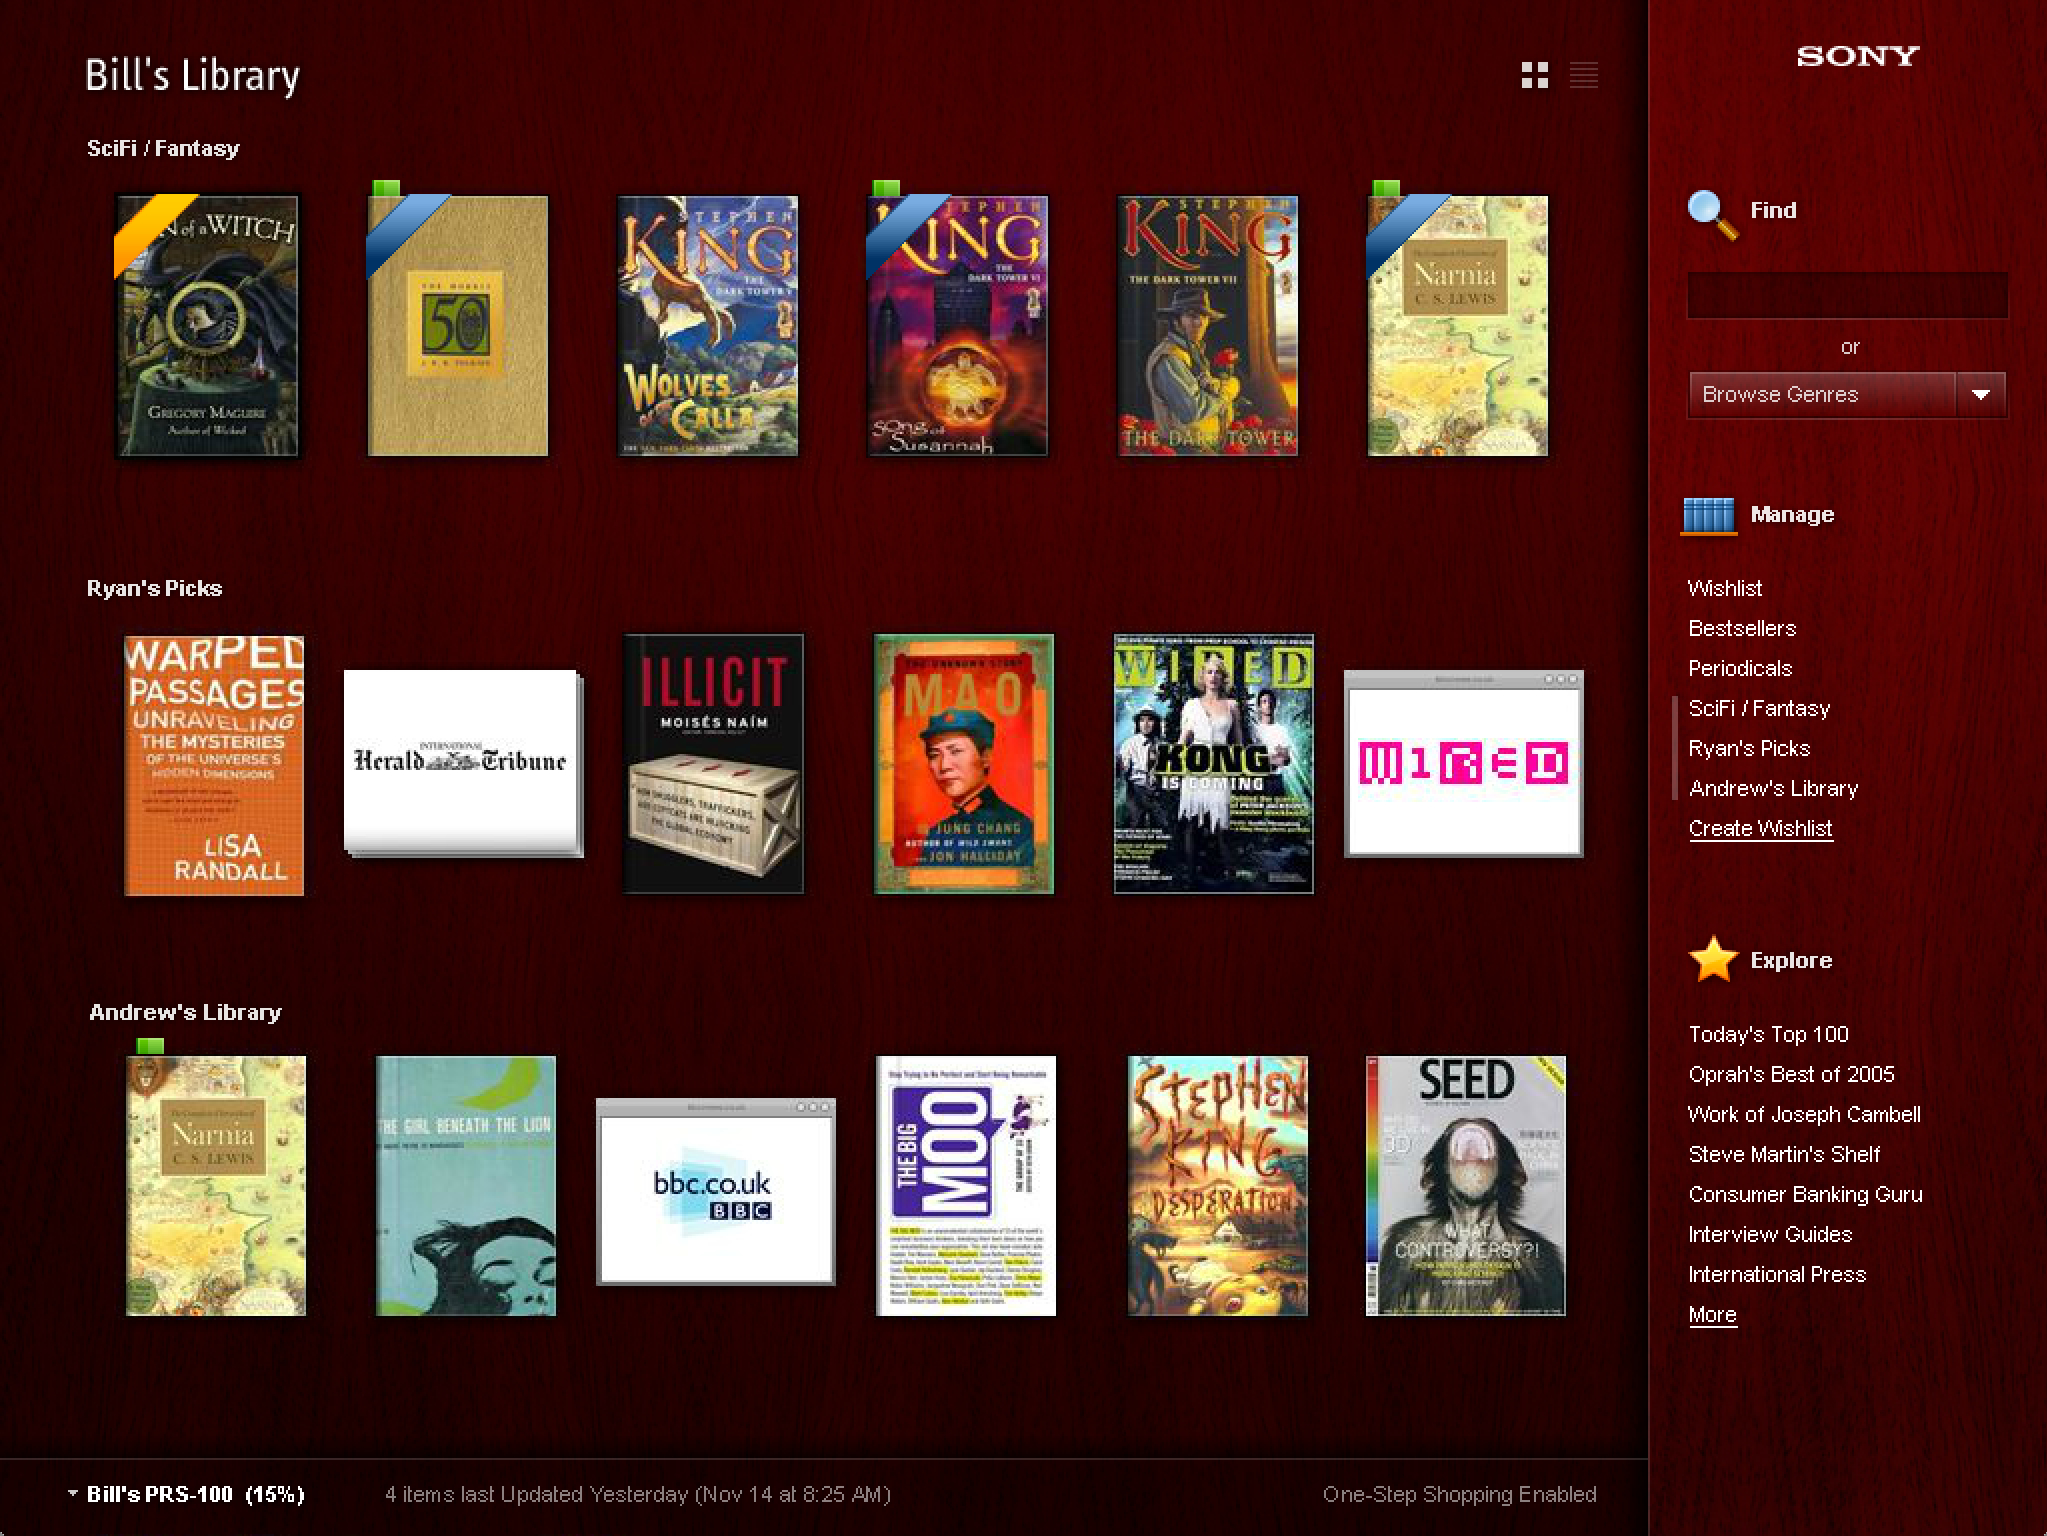The width and height of the screenshot is (2047, 1536).
Task: Select Periodicals in Manage list
Action: [x=1740, y=668]
